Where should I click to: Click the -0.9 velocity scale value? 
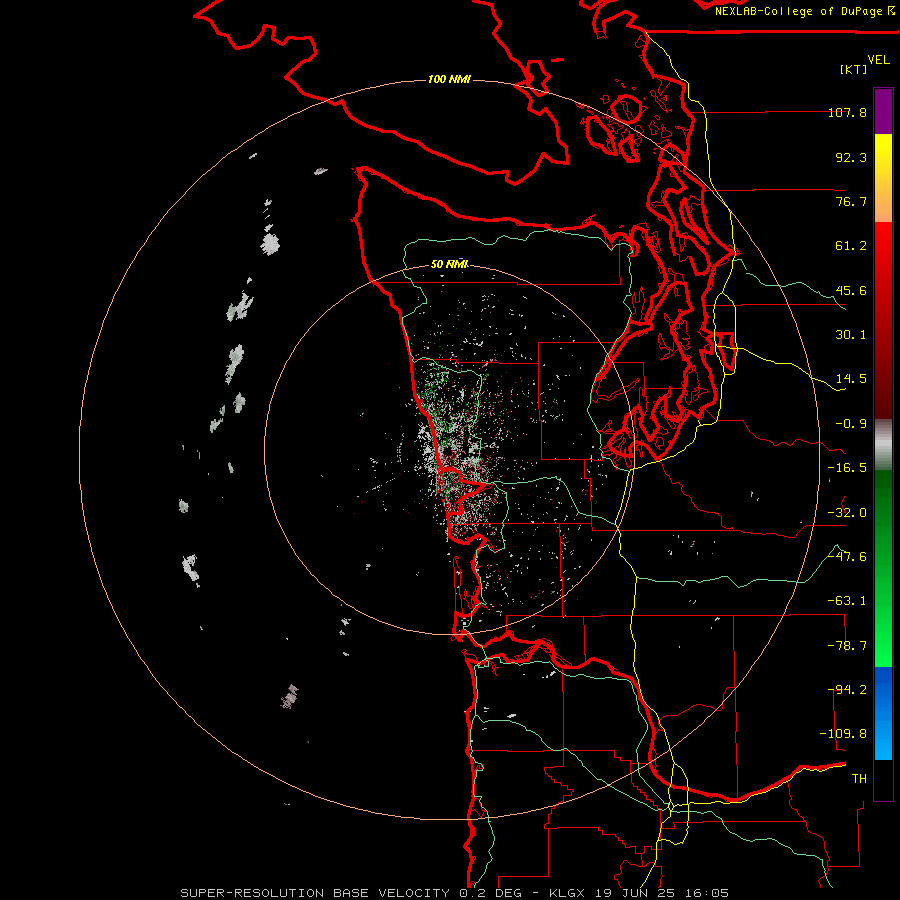(x=851, y=424)
